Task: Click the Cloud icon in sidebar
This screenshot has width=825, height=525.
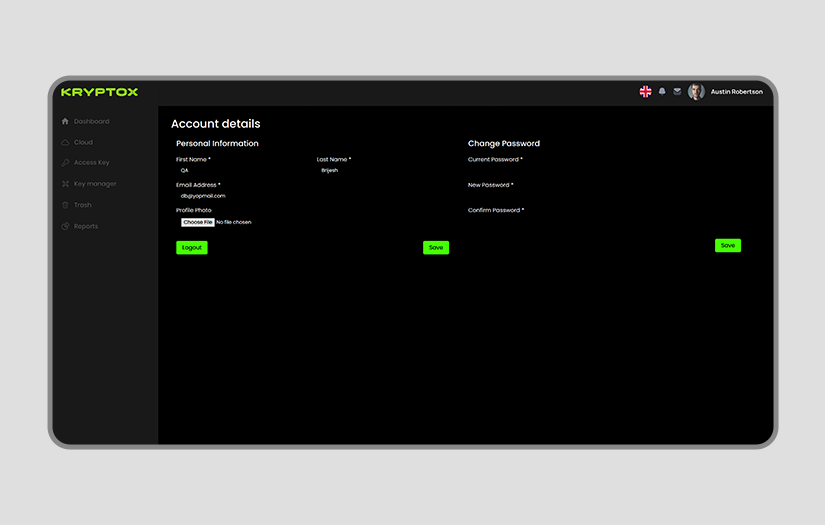Action: pos(65,142)
